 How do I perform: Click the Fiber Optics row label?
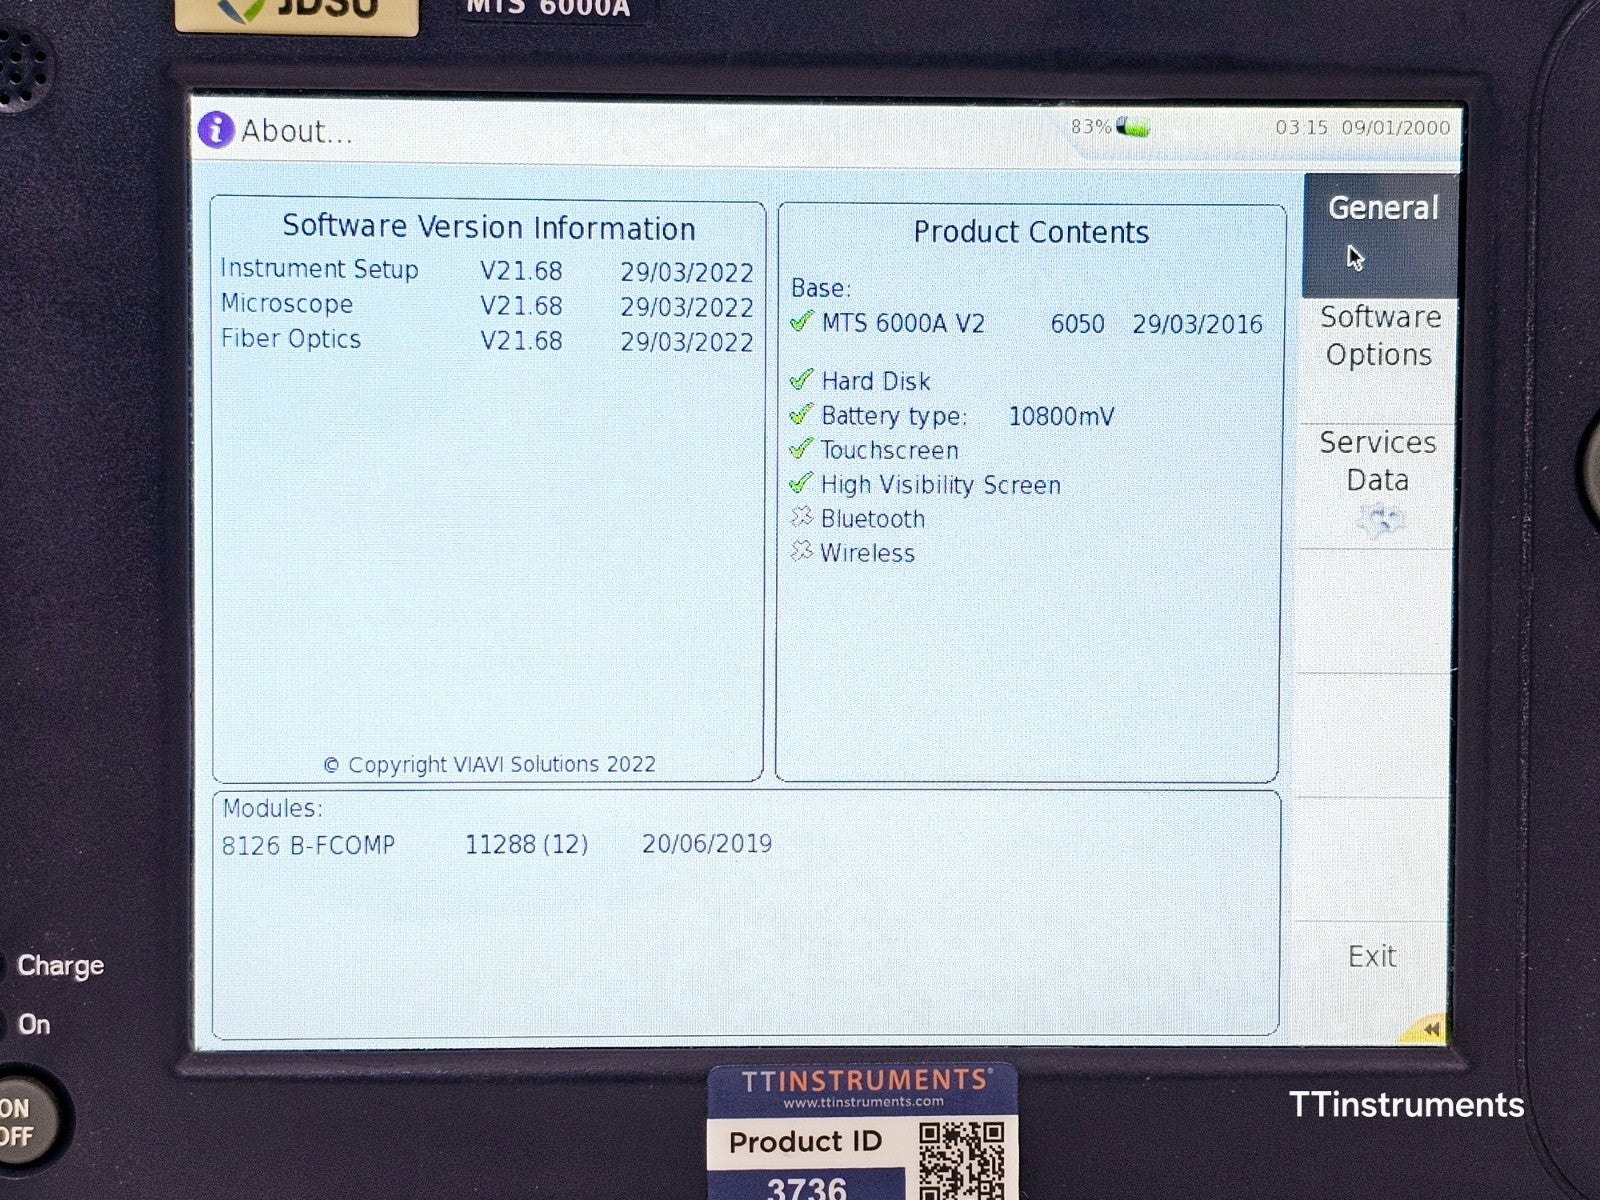pyautogui.click(x=290, y=339)
